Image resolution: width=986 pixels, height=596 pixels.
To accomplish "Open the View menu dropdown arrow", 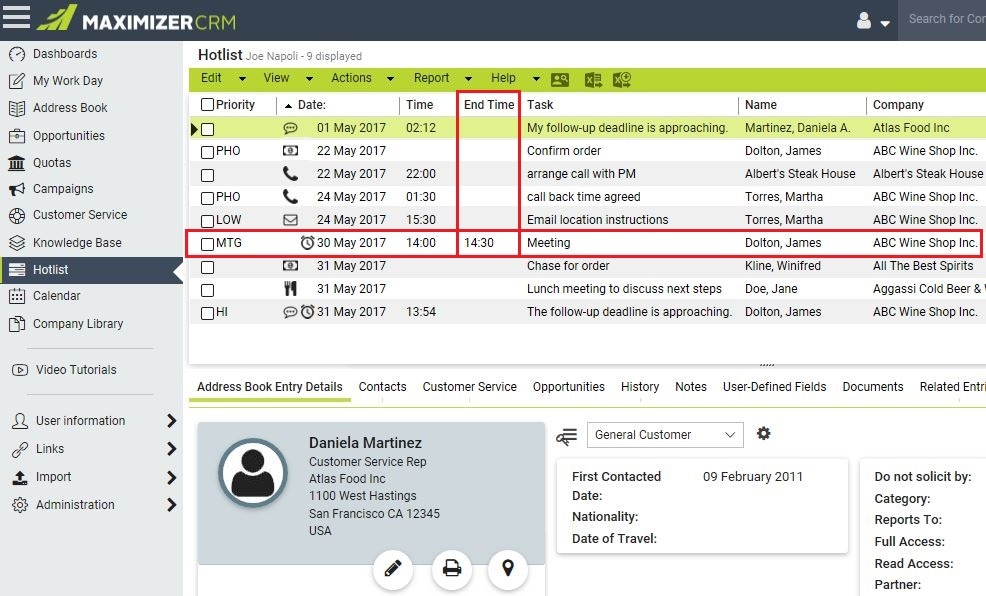I will tap(309, 79).
